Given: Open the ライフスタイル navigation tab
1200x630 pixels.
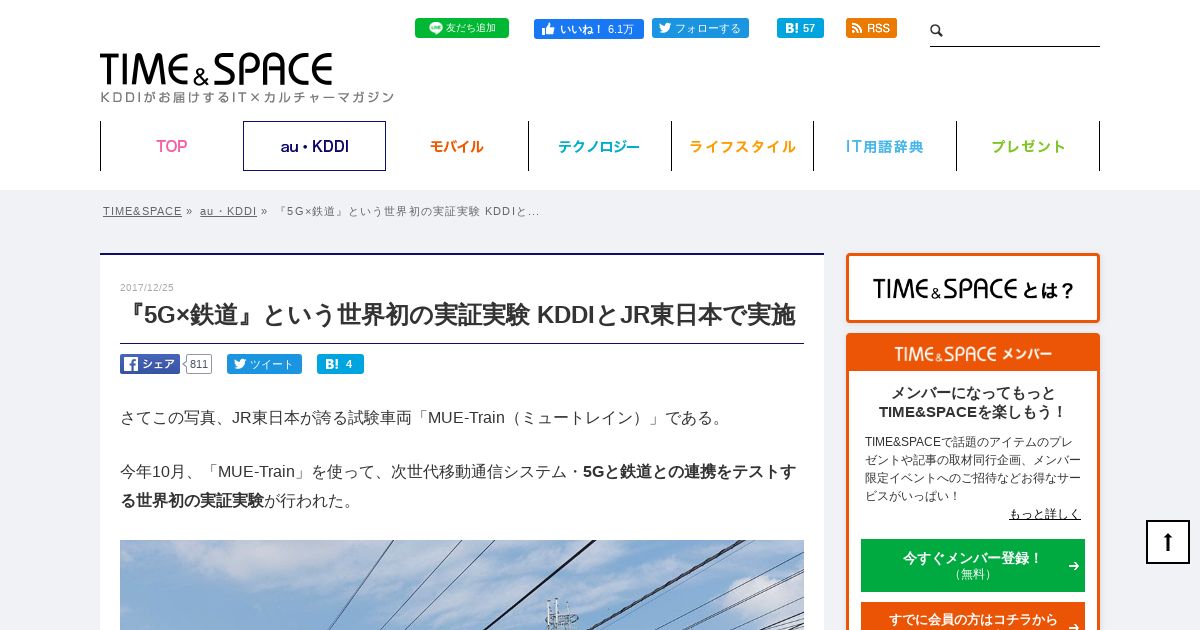Looking at the screenshot, I should coord(742,146).
